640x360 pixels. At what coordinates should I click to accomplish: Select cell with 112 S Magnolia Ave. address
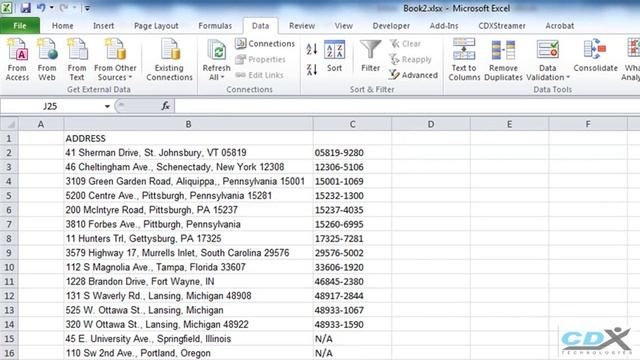pos(188,267)
